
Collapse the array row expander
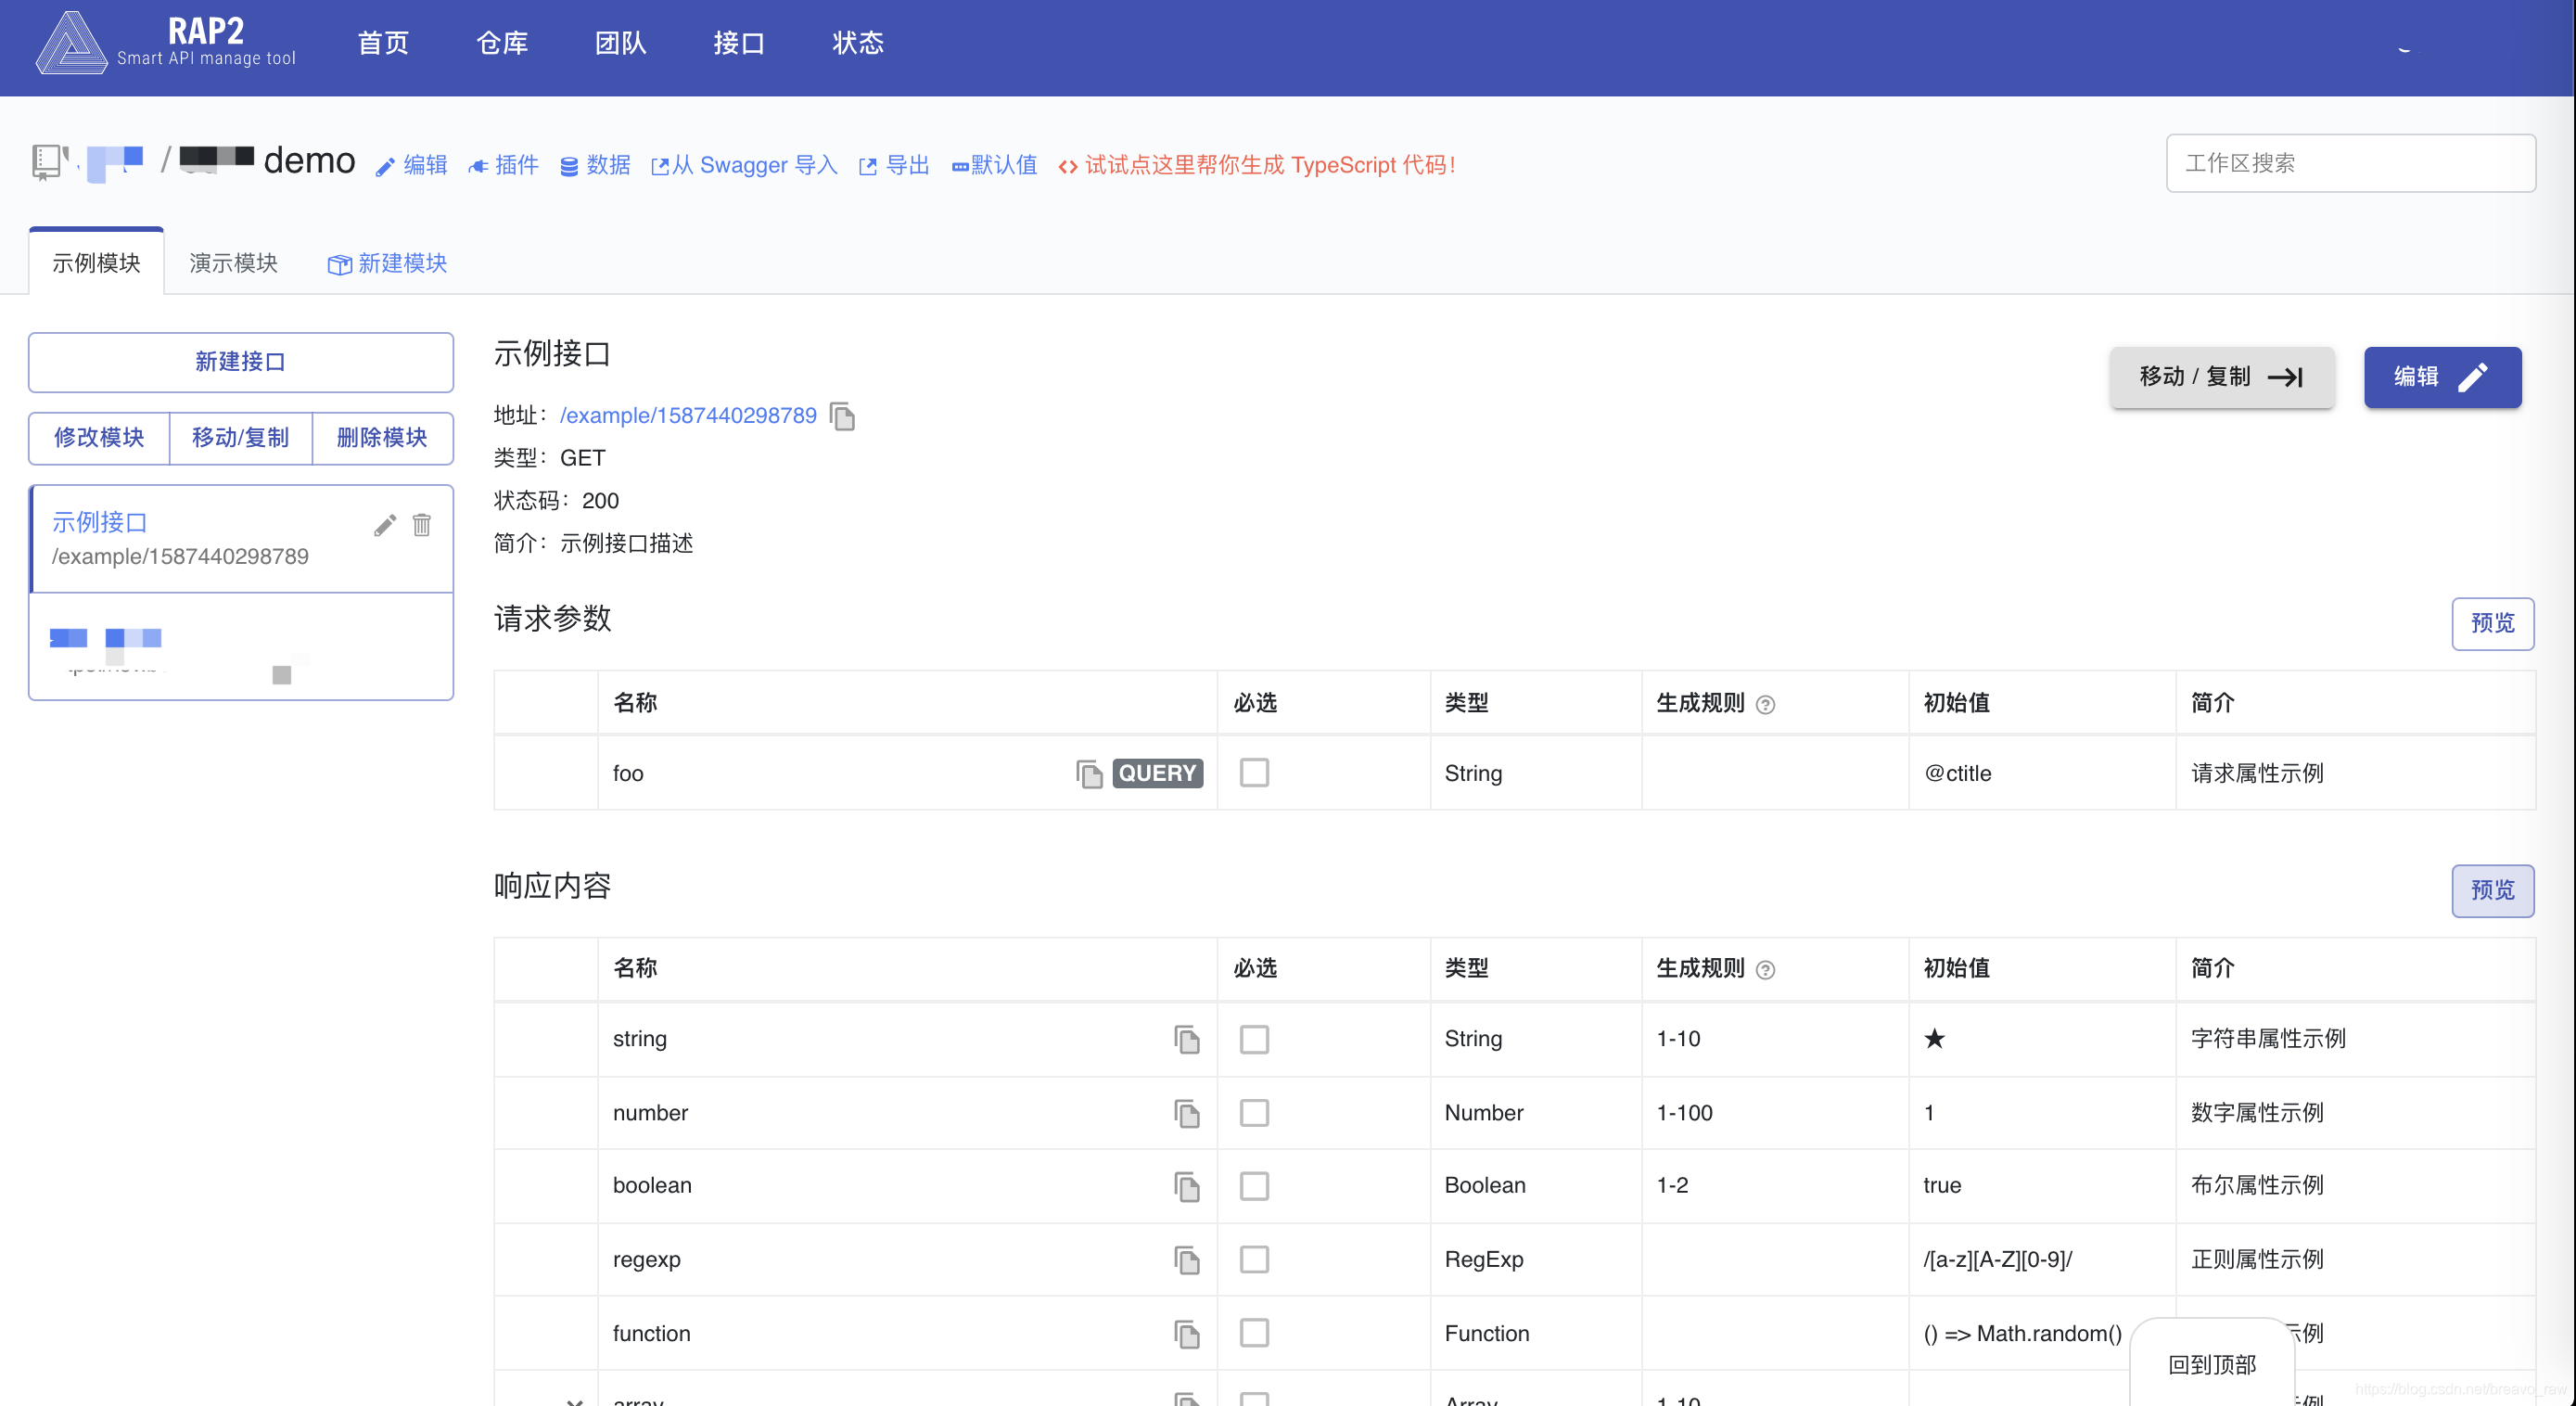[x=574, y=1400]
